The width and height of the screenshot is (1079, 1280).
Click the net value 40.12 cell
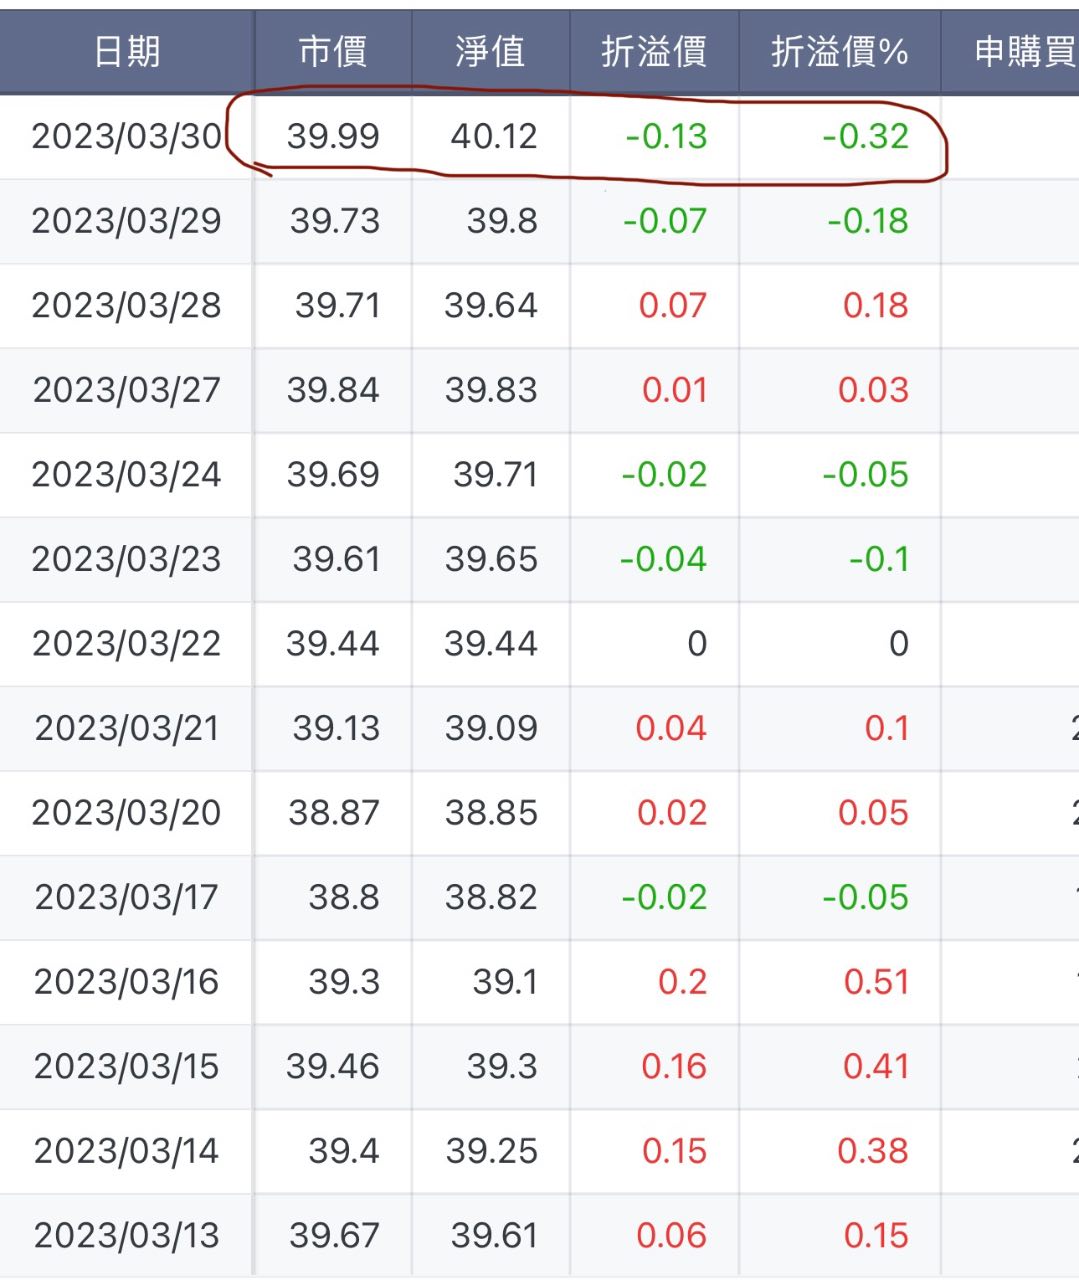tap(493, 136)
